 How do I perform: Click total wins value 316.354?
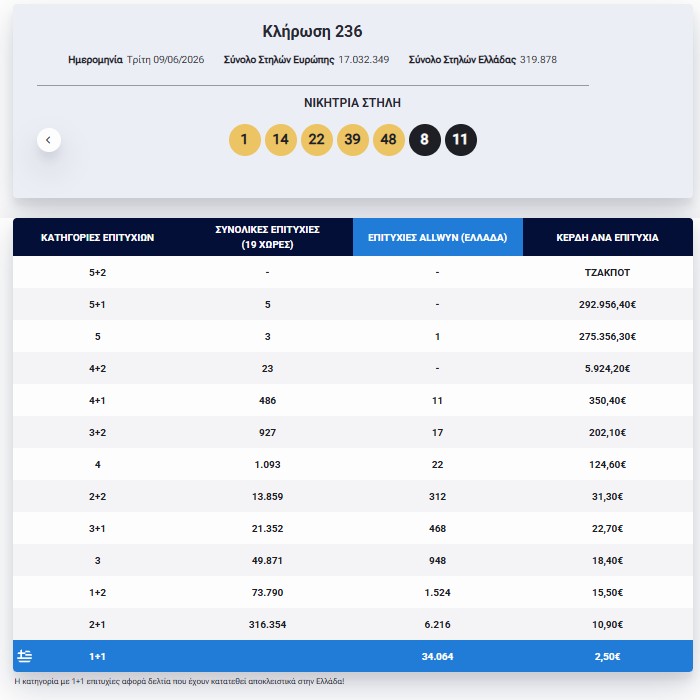267,625
